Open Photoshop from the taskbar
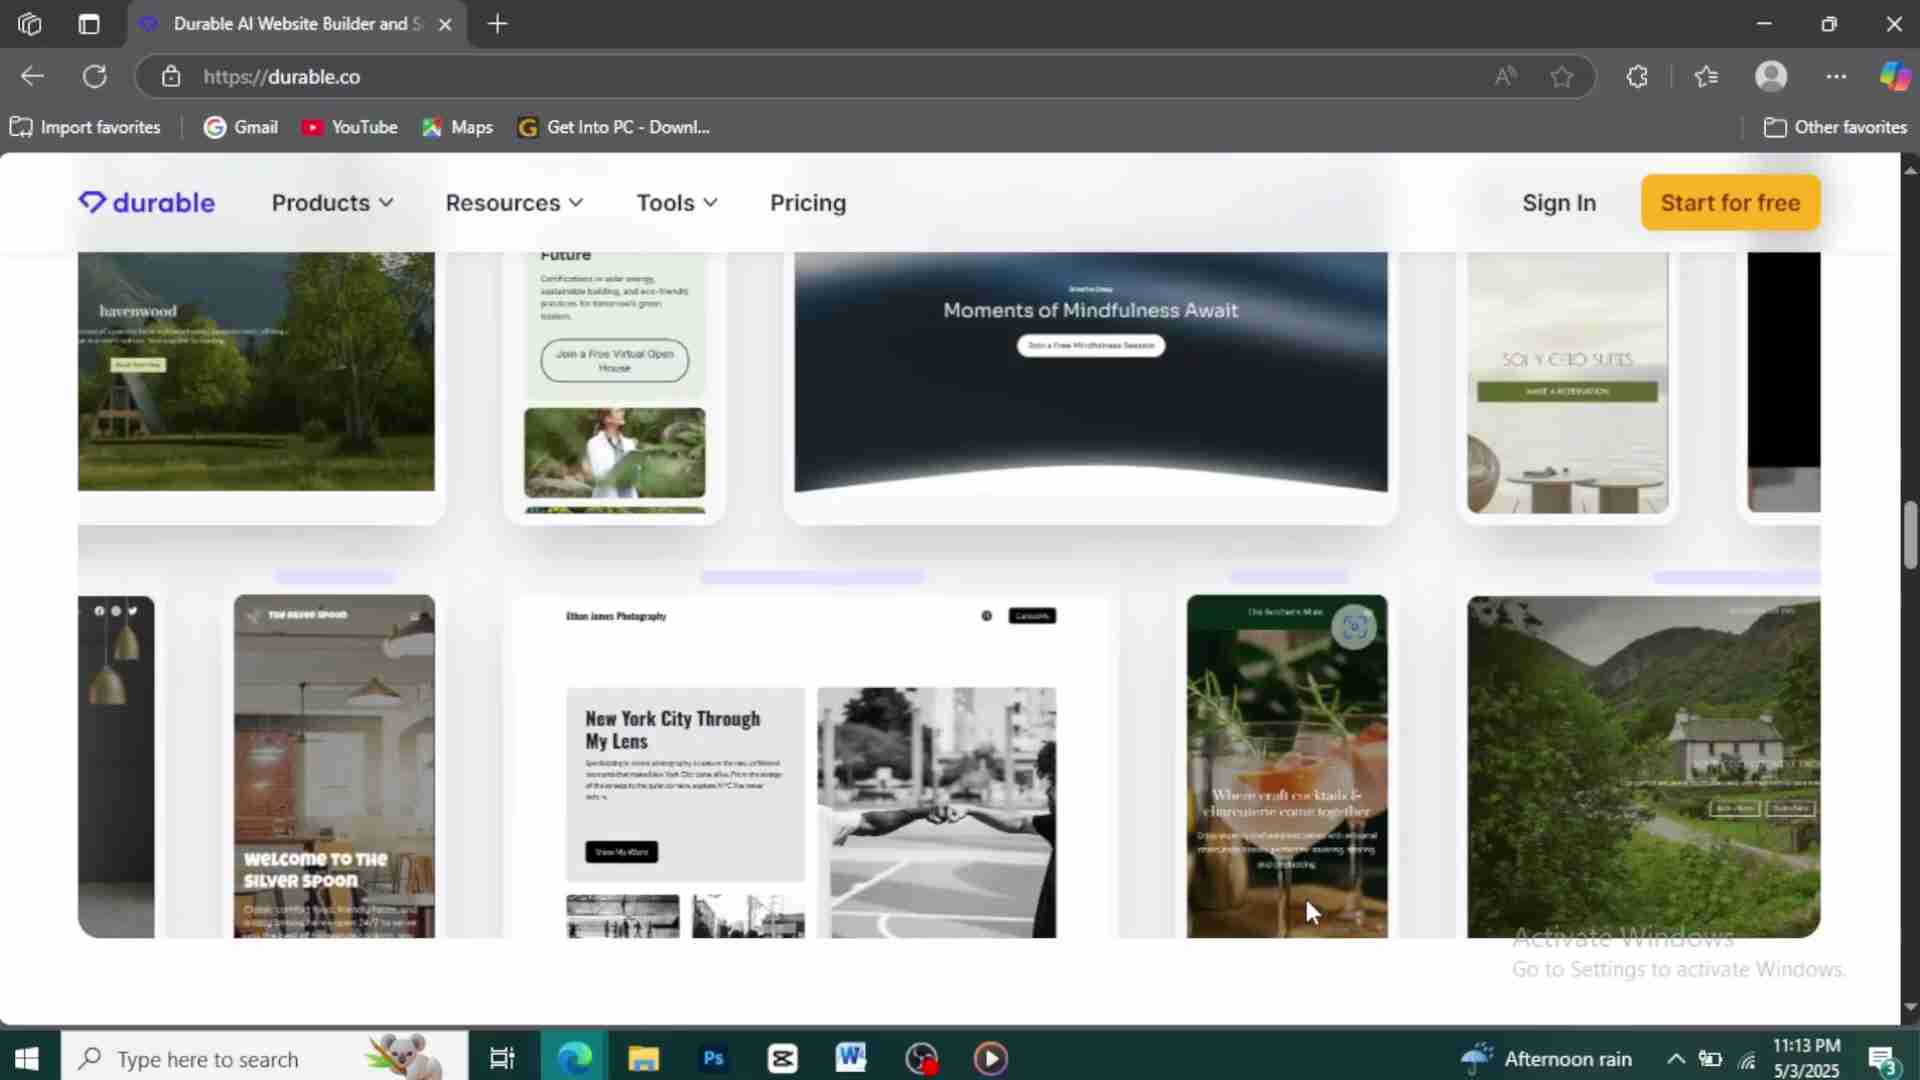Screen dimensions: 1920x1080 tap(713, 1058)
